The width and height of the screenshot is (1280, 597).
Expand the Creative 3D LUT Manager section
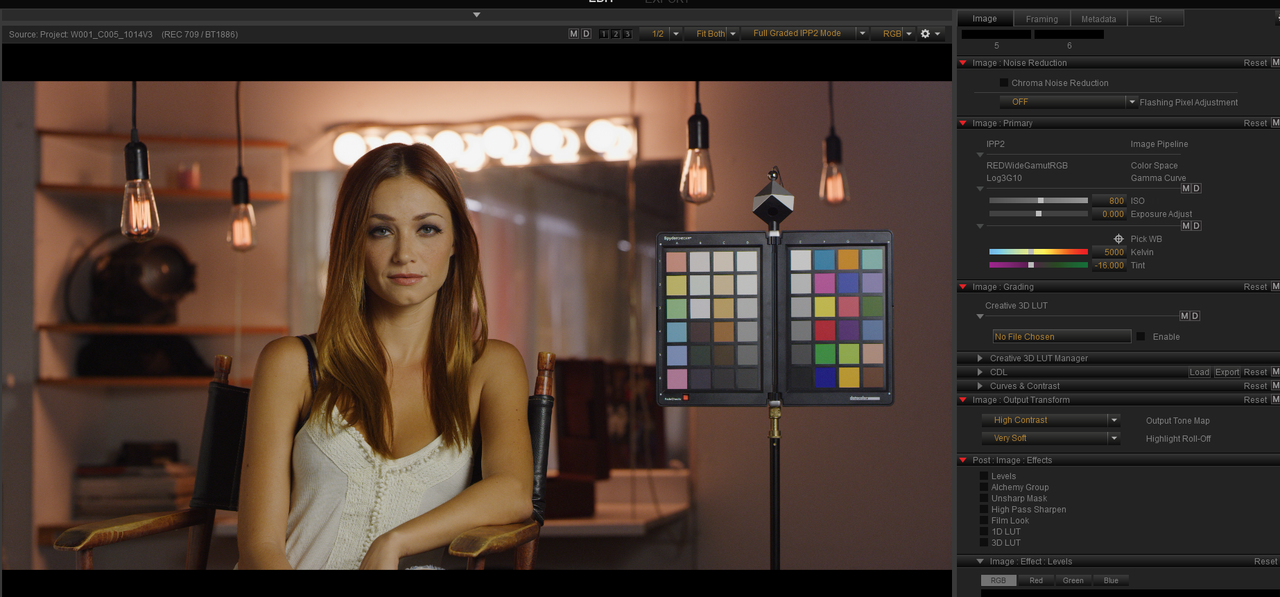[980, 358]
